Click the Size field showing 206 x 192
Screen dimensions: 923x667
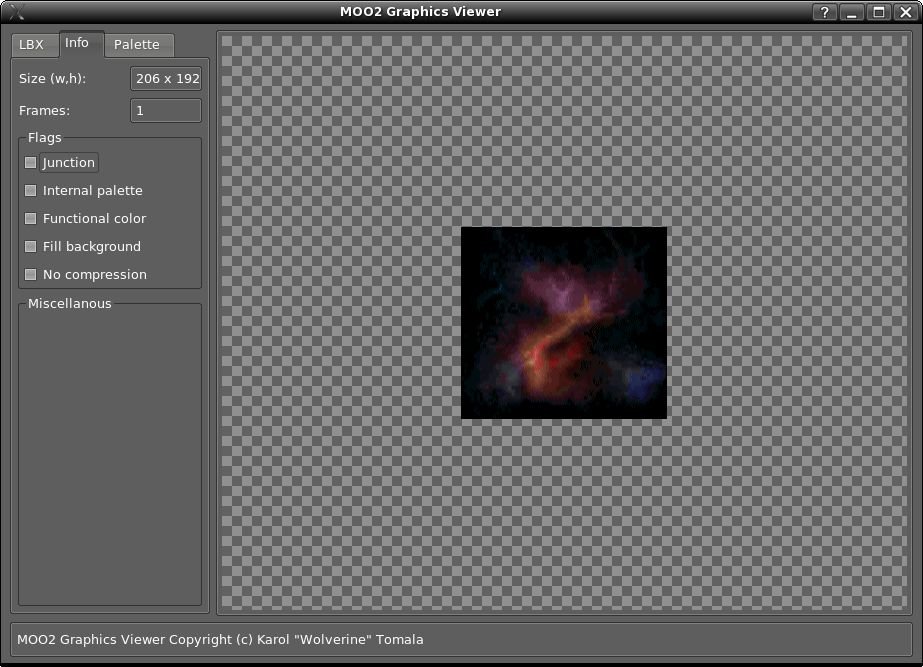(166, 78)
